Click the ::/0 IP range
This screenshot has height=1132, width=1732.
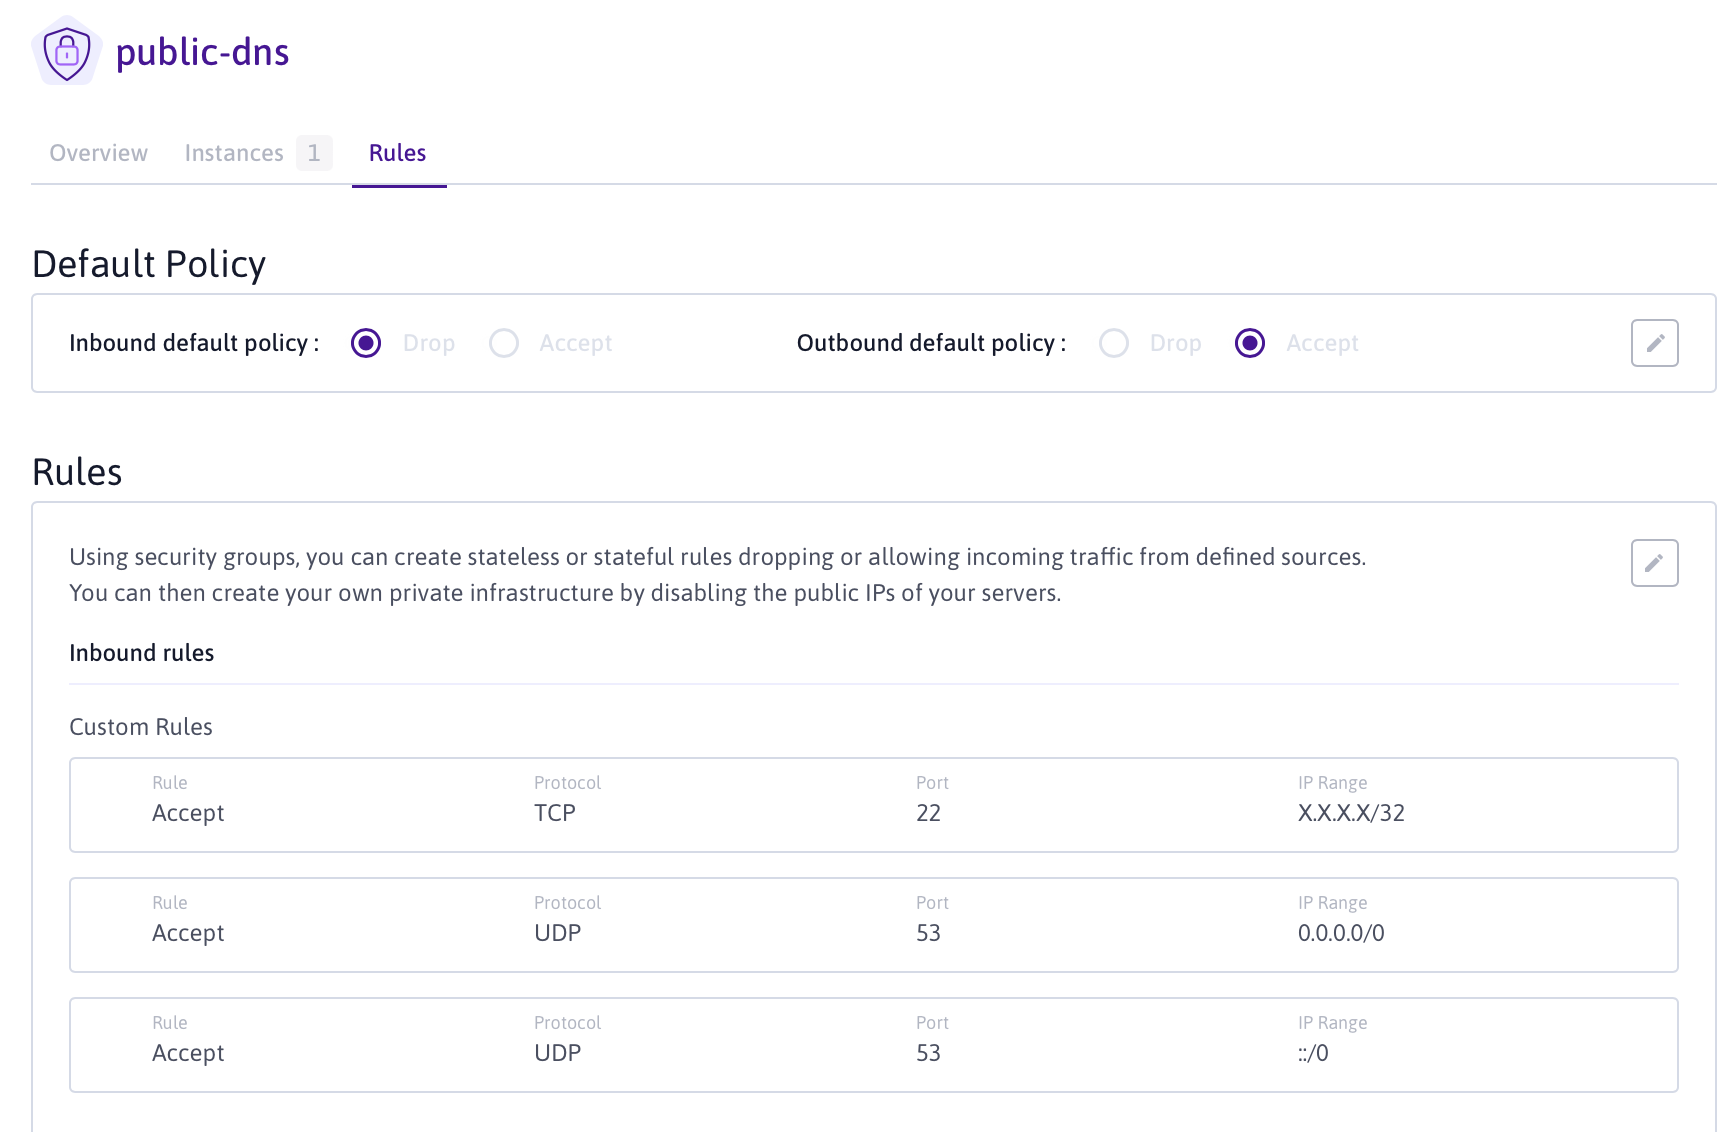click(x=1313, y=1053)
